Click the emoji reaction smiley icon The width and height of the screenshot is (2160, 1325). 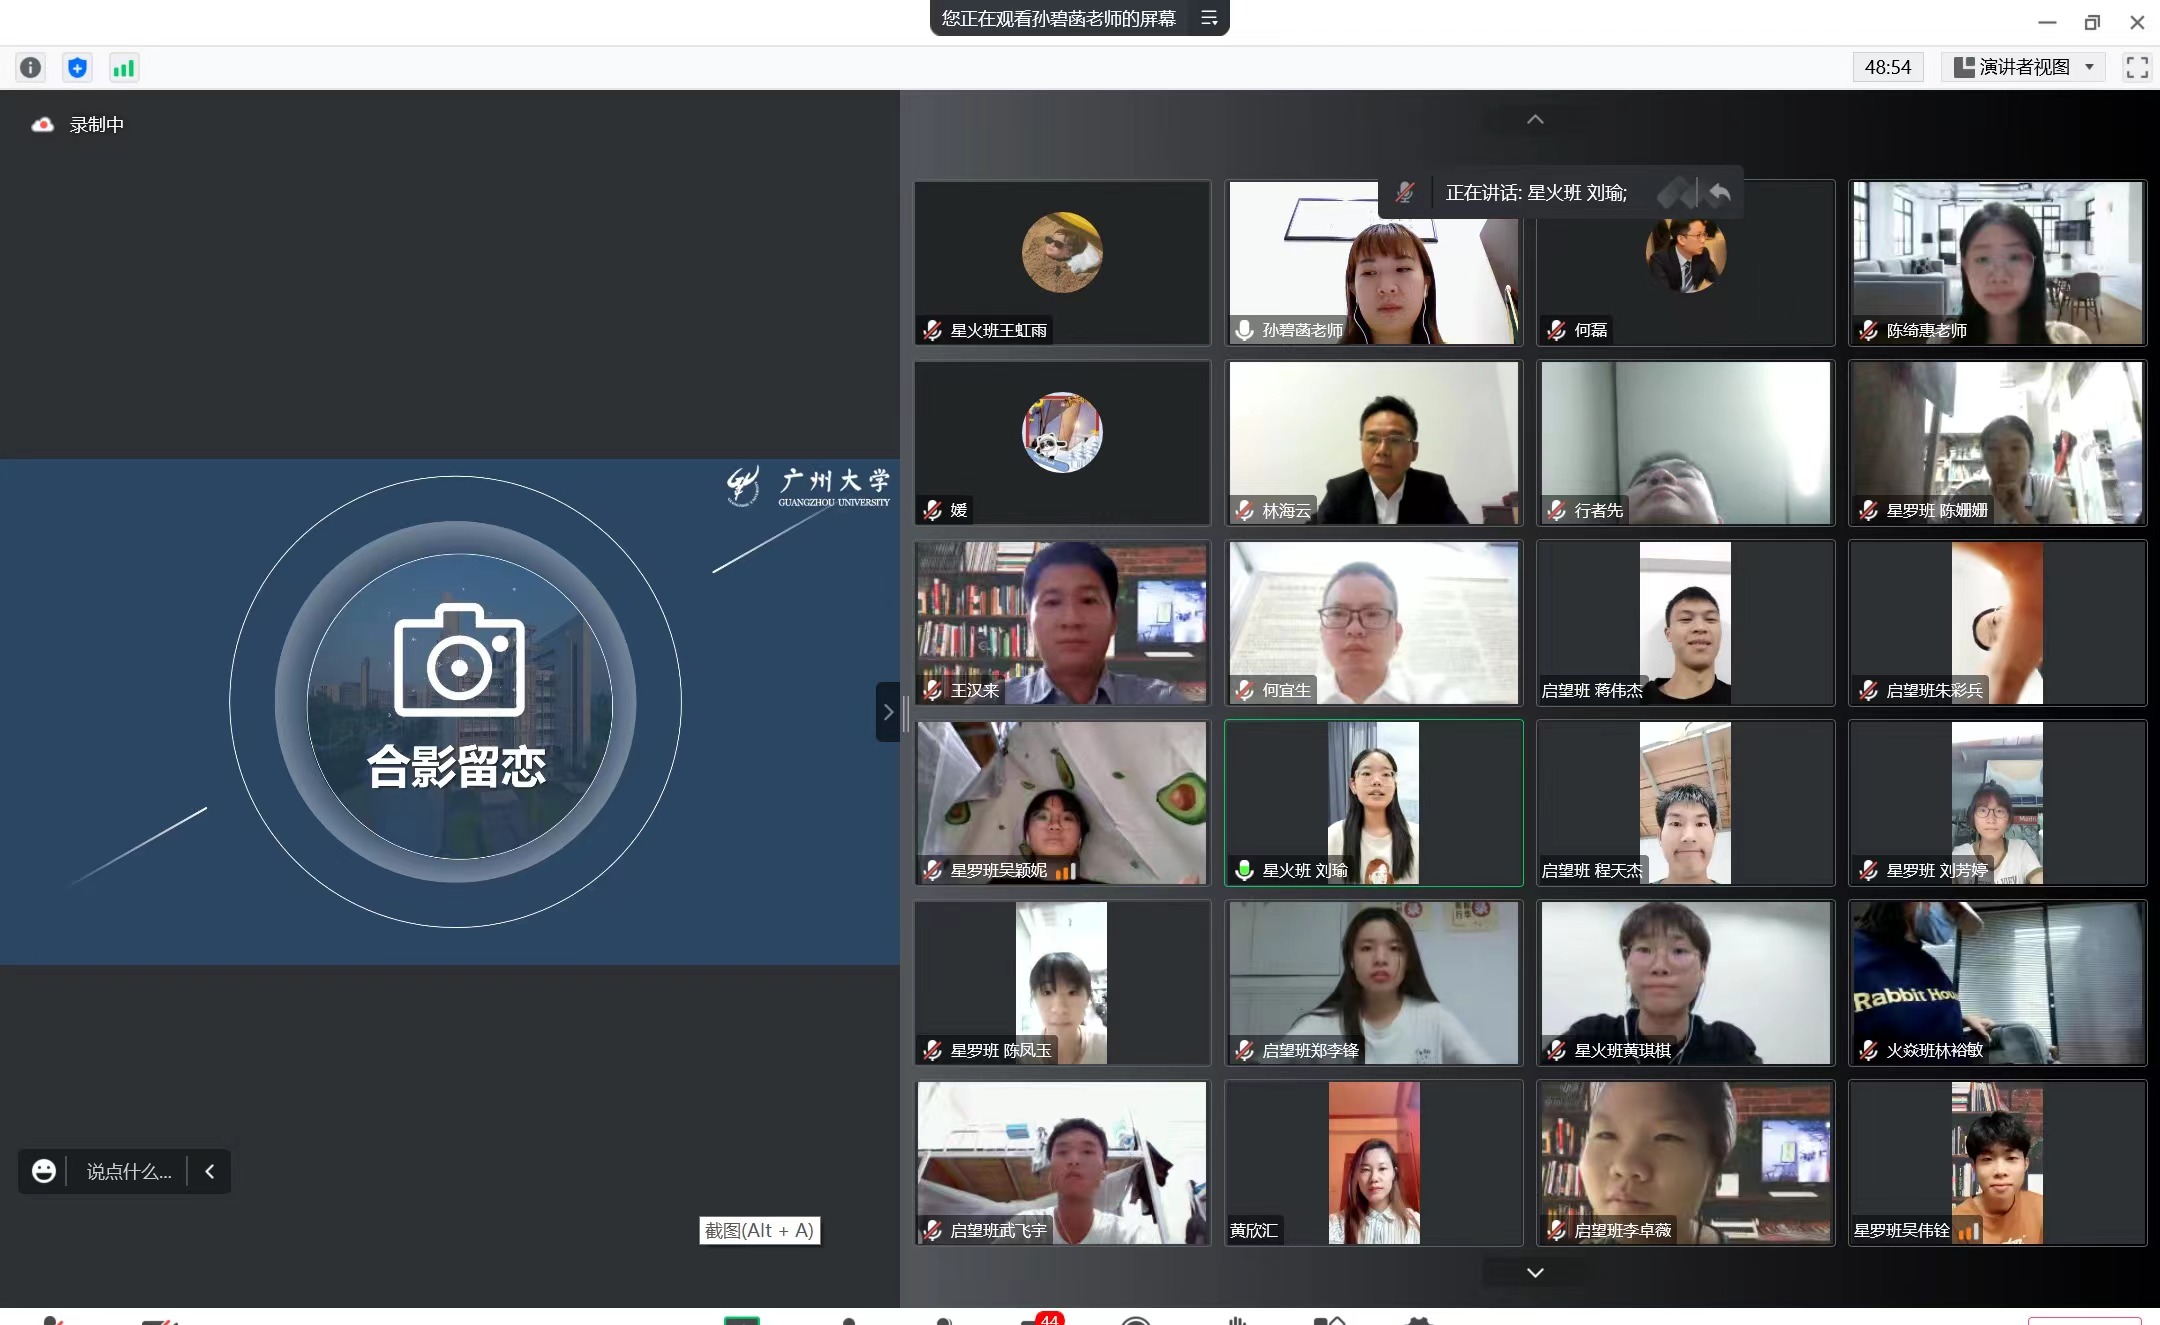click(x=44, y=1171)
